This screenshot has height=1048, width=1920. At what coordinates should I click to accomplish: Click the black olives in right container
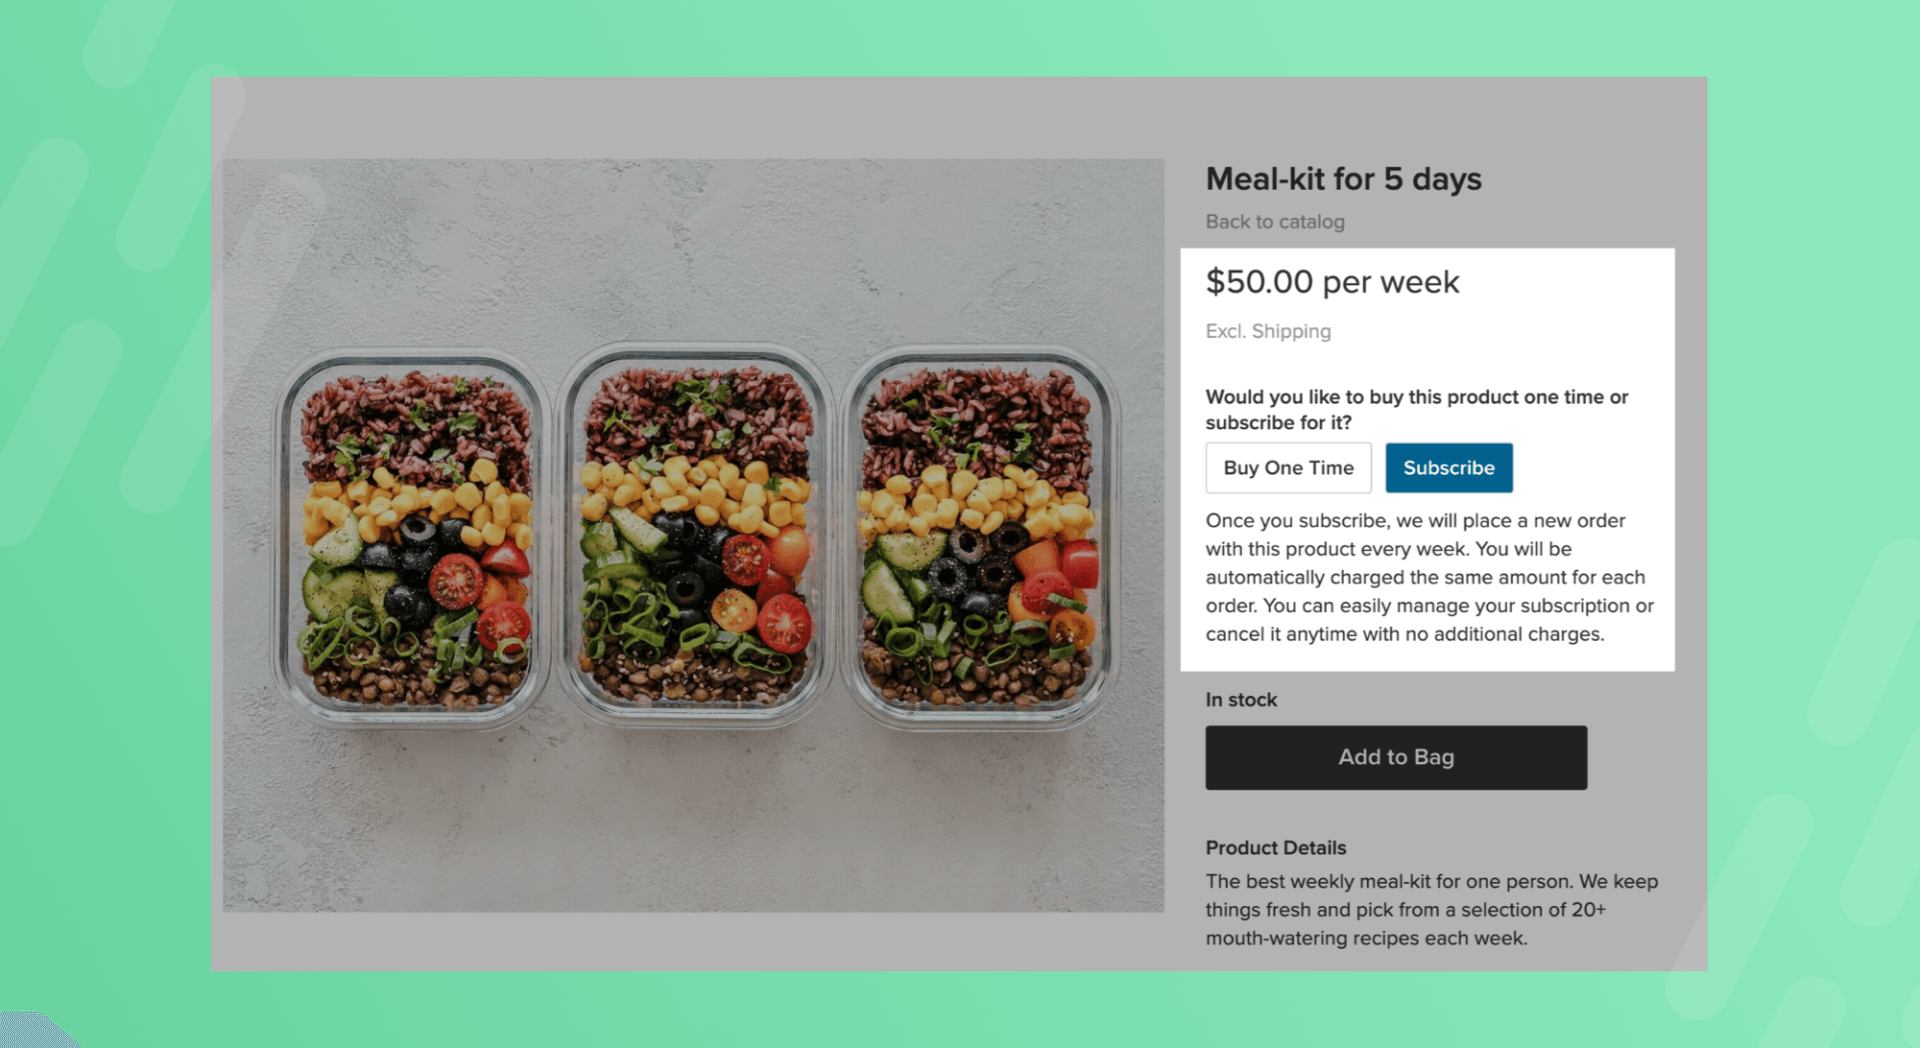tap(970, 570)
